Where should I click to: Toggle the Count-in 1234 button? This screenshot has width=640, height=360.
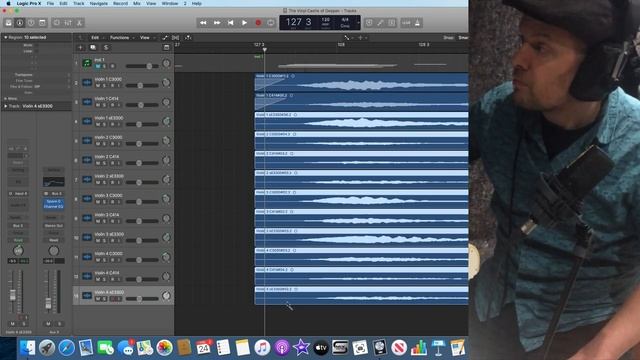coord(406,23)
